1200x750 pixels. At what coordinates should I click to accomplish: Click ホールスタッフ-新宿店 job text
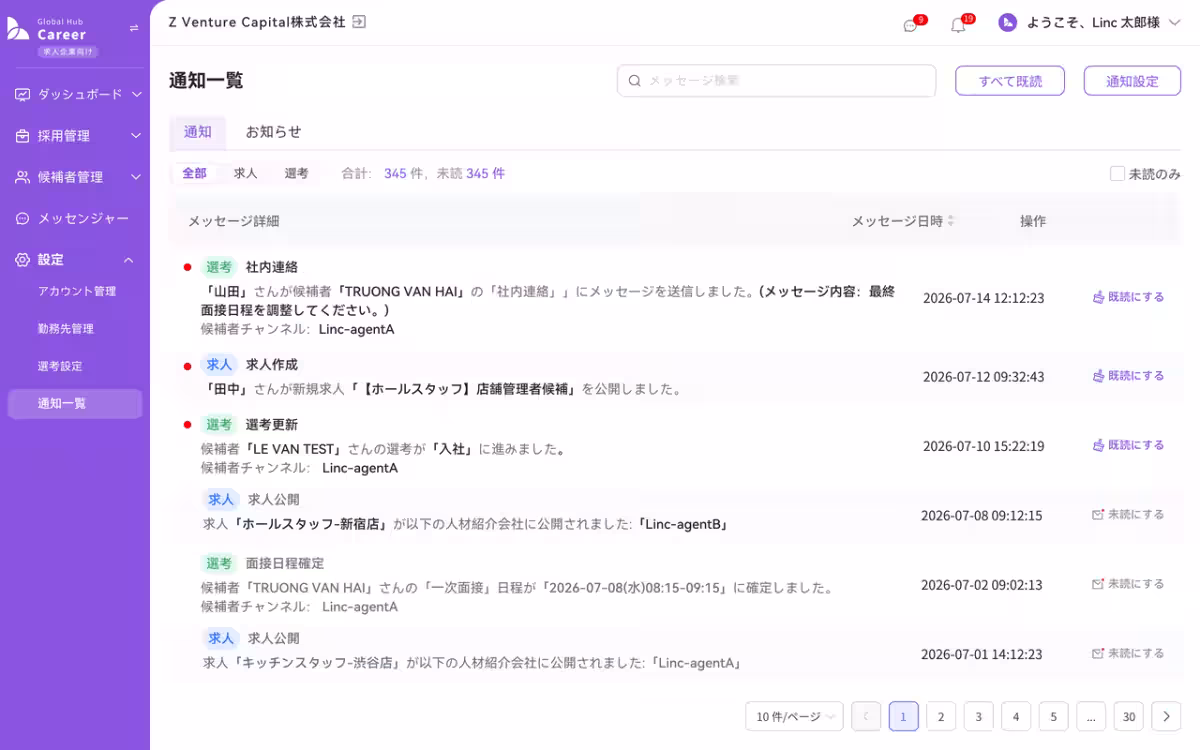(x=311, y=524)
